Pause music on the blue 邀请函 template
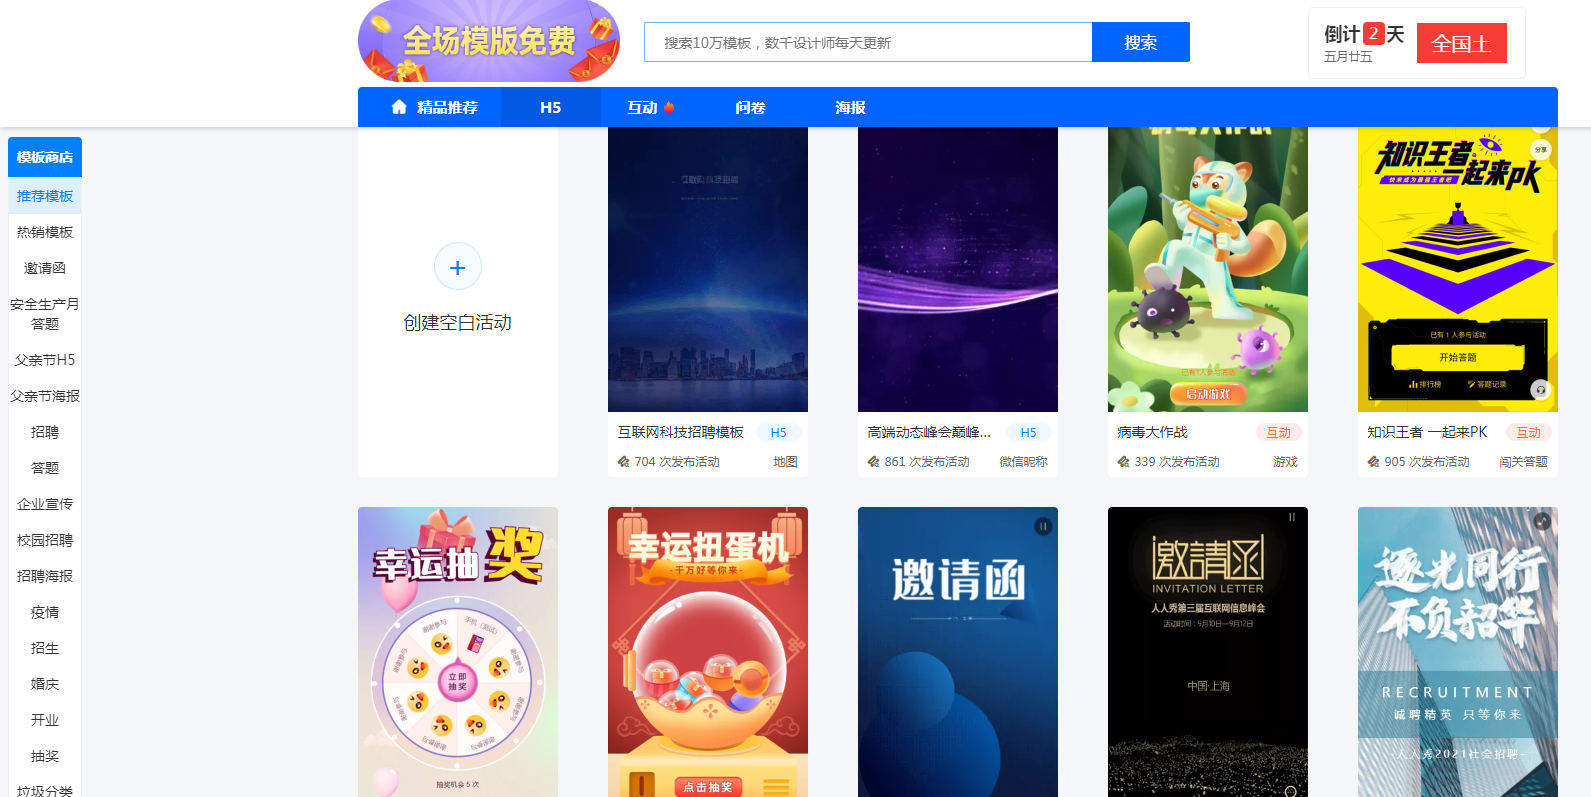Screen dimensions: 1591x797 1042,526
